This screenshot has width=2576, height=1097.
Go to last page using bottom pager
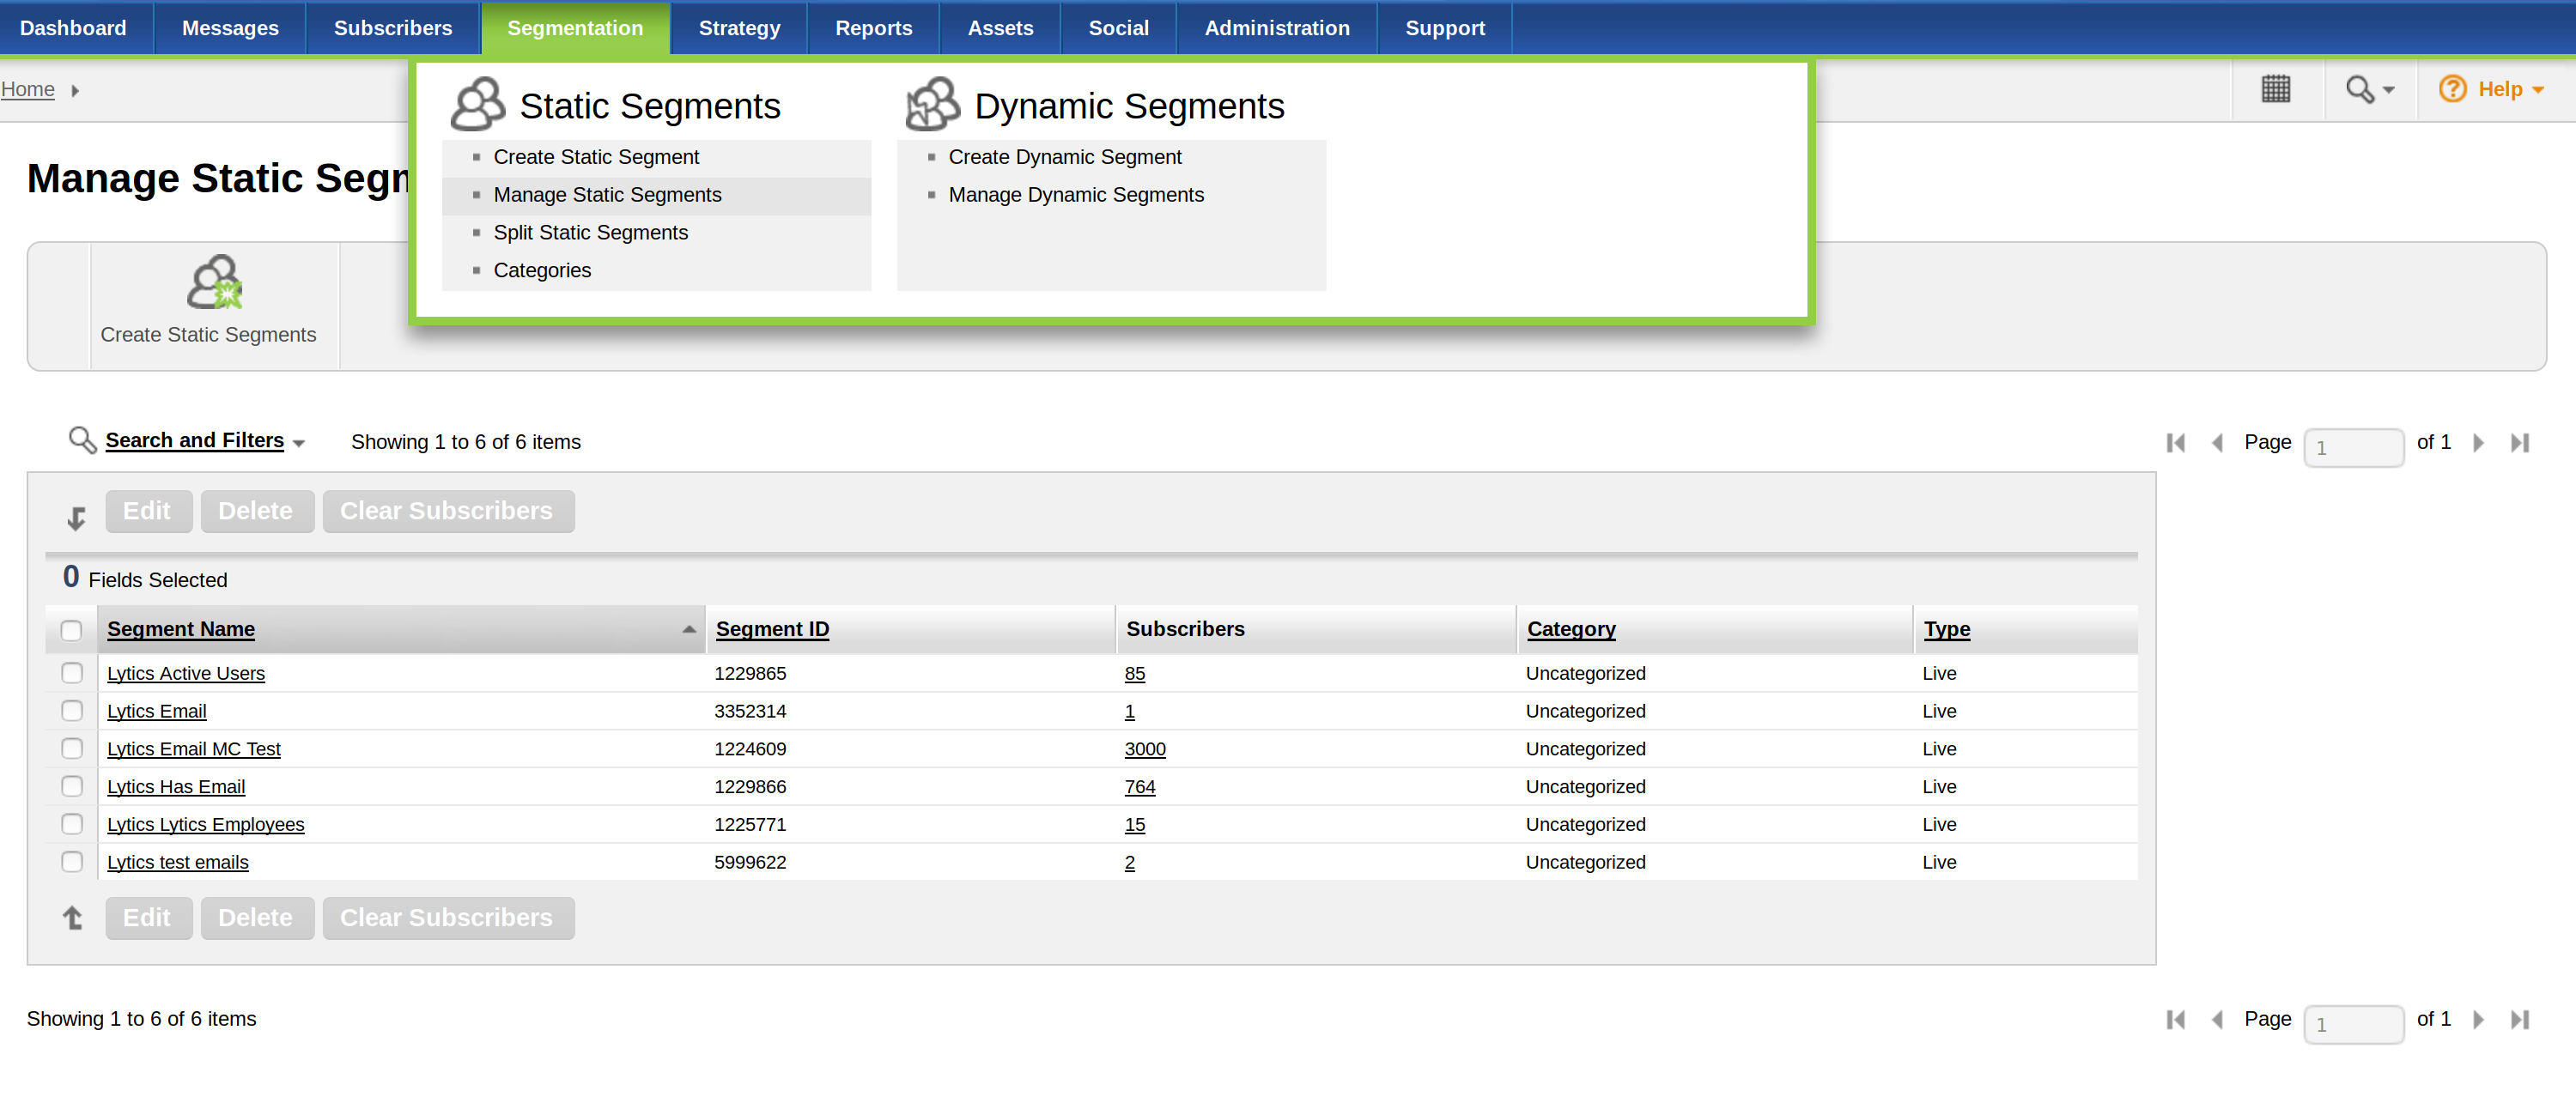pos(2520,1019)
